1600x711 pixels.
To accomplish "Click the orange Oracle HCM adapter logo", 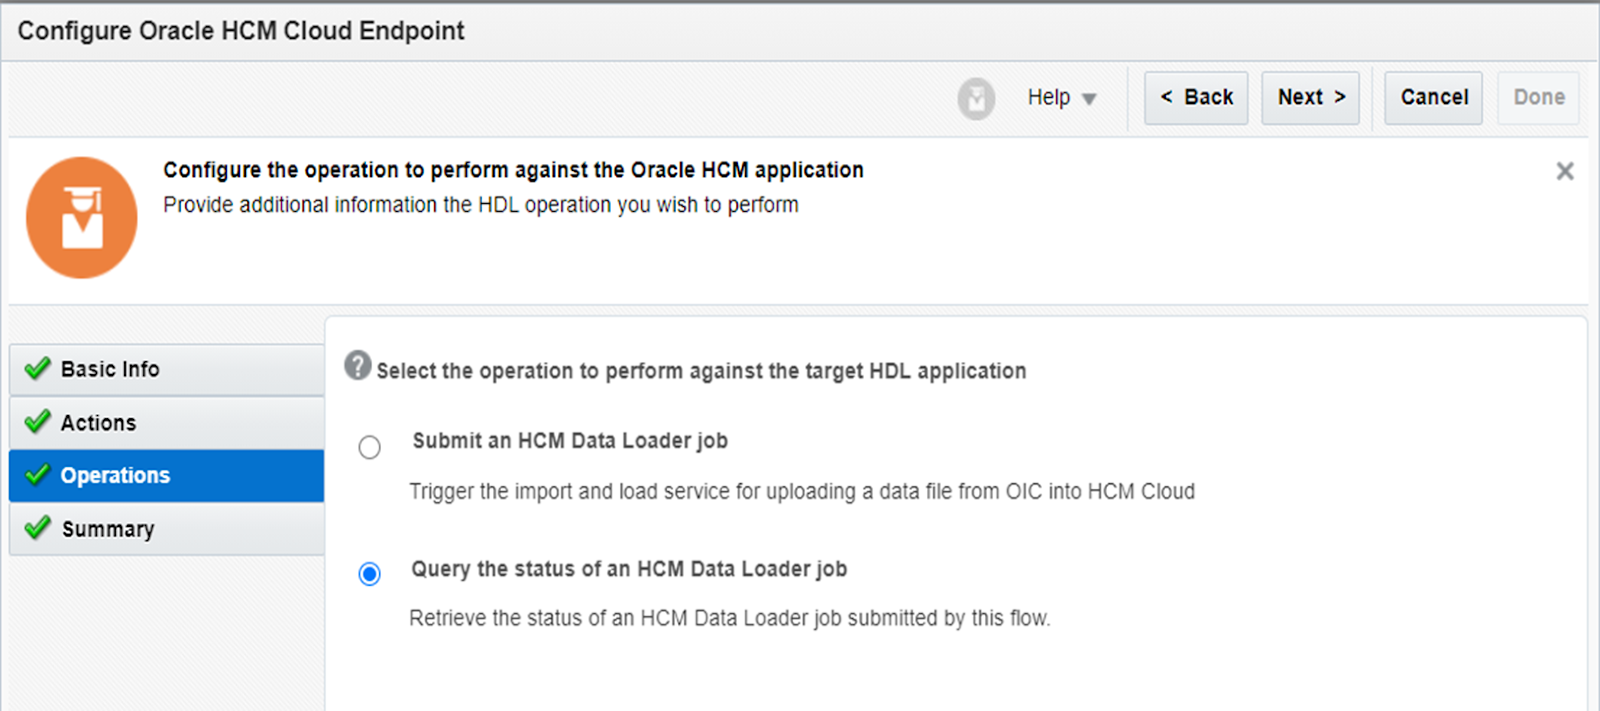I will click(82, 217).
